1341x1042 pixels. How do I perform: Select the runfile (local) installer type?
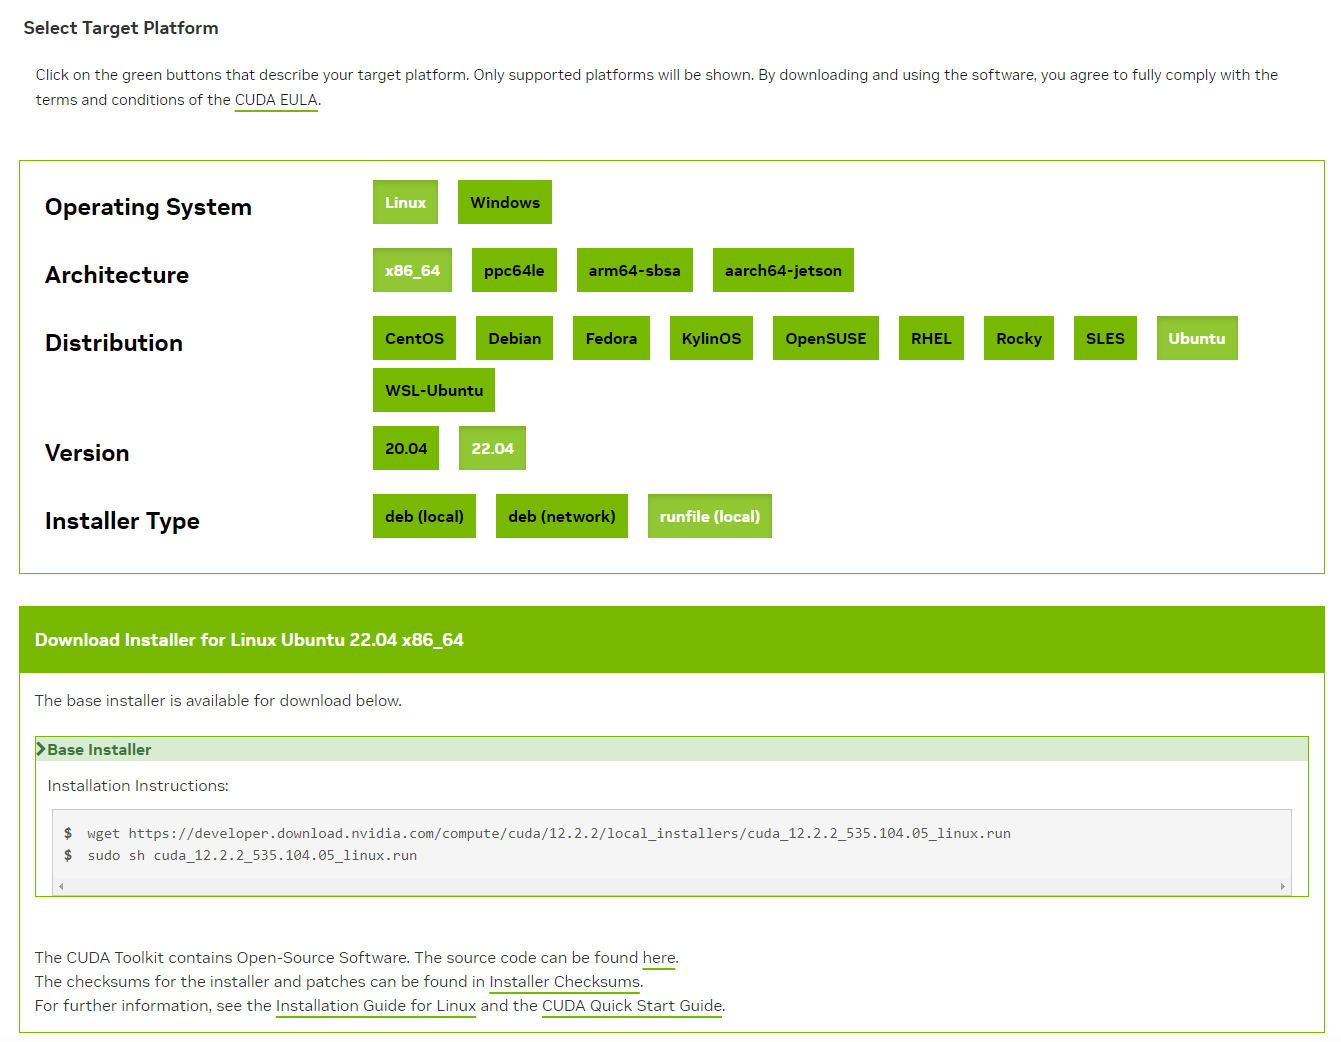coord(710,516)
